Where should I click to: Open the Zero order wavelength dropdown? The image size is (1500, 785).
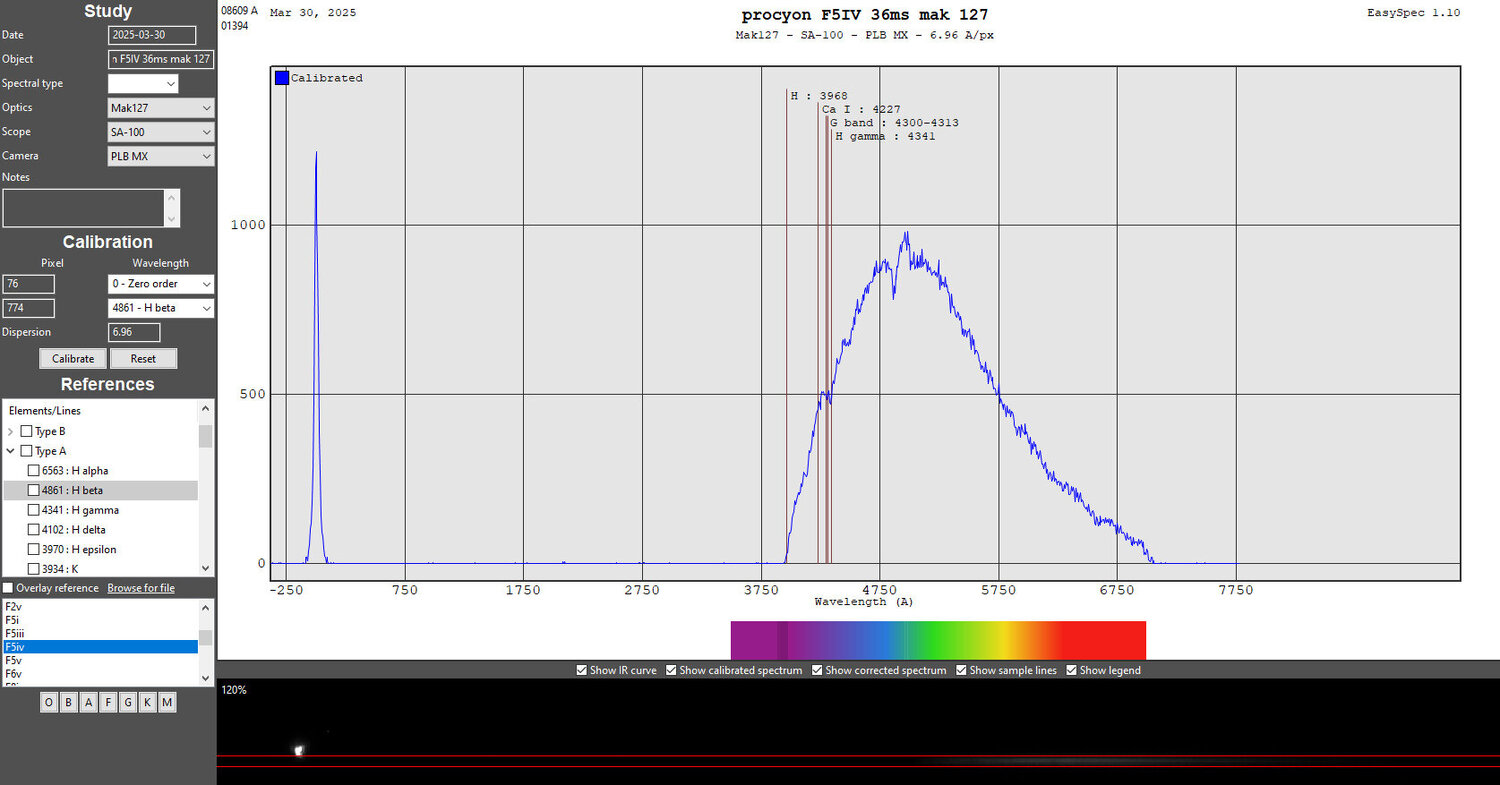click(x=161, y=284)
